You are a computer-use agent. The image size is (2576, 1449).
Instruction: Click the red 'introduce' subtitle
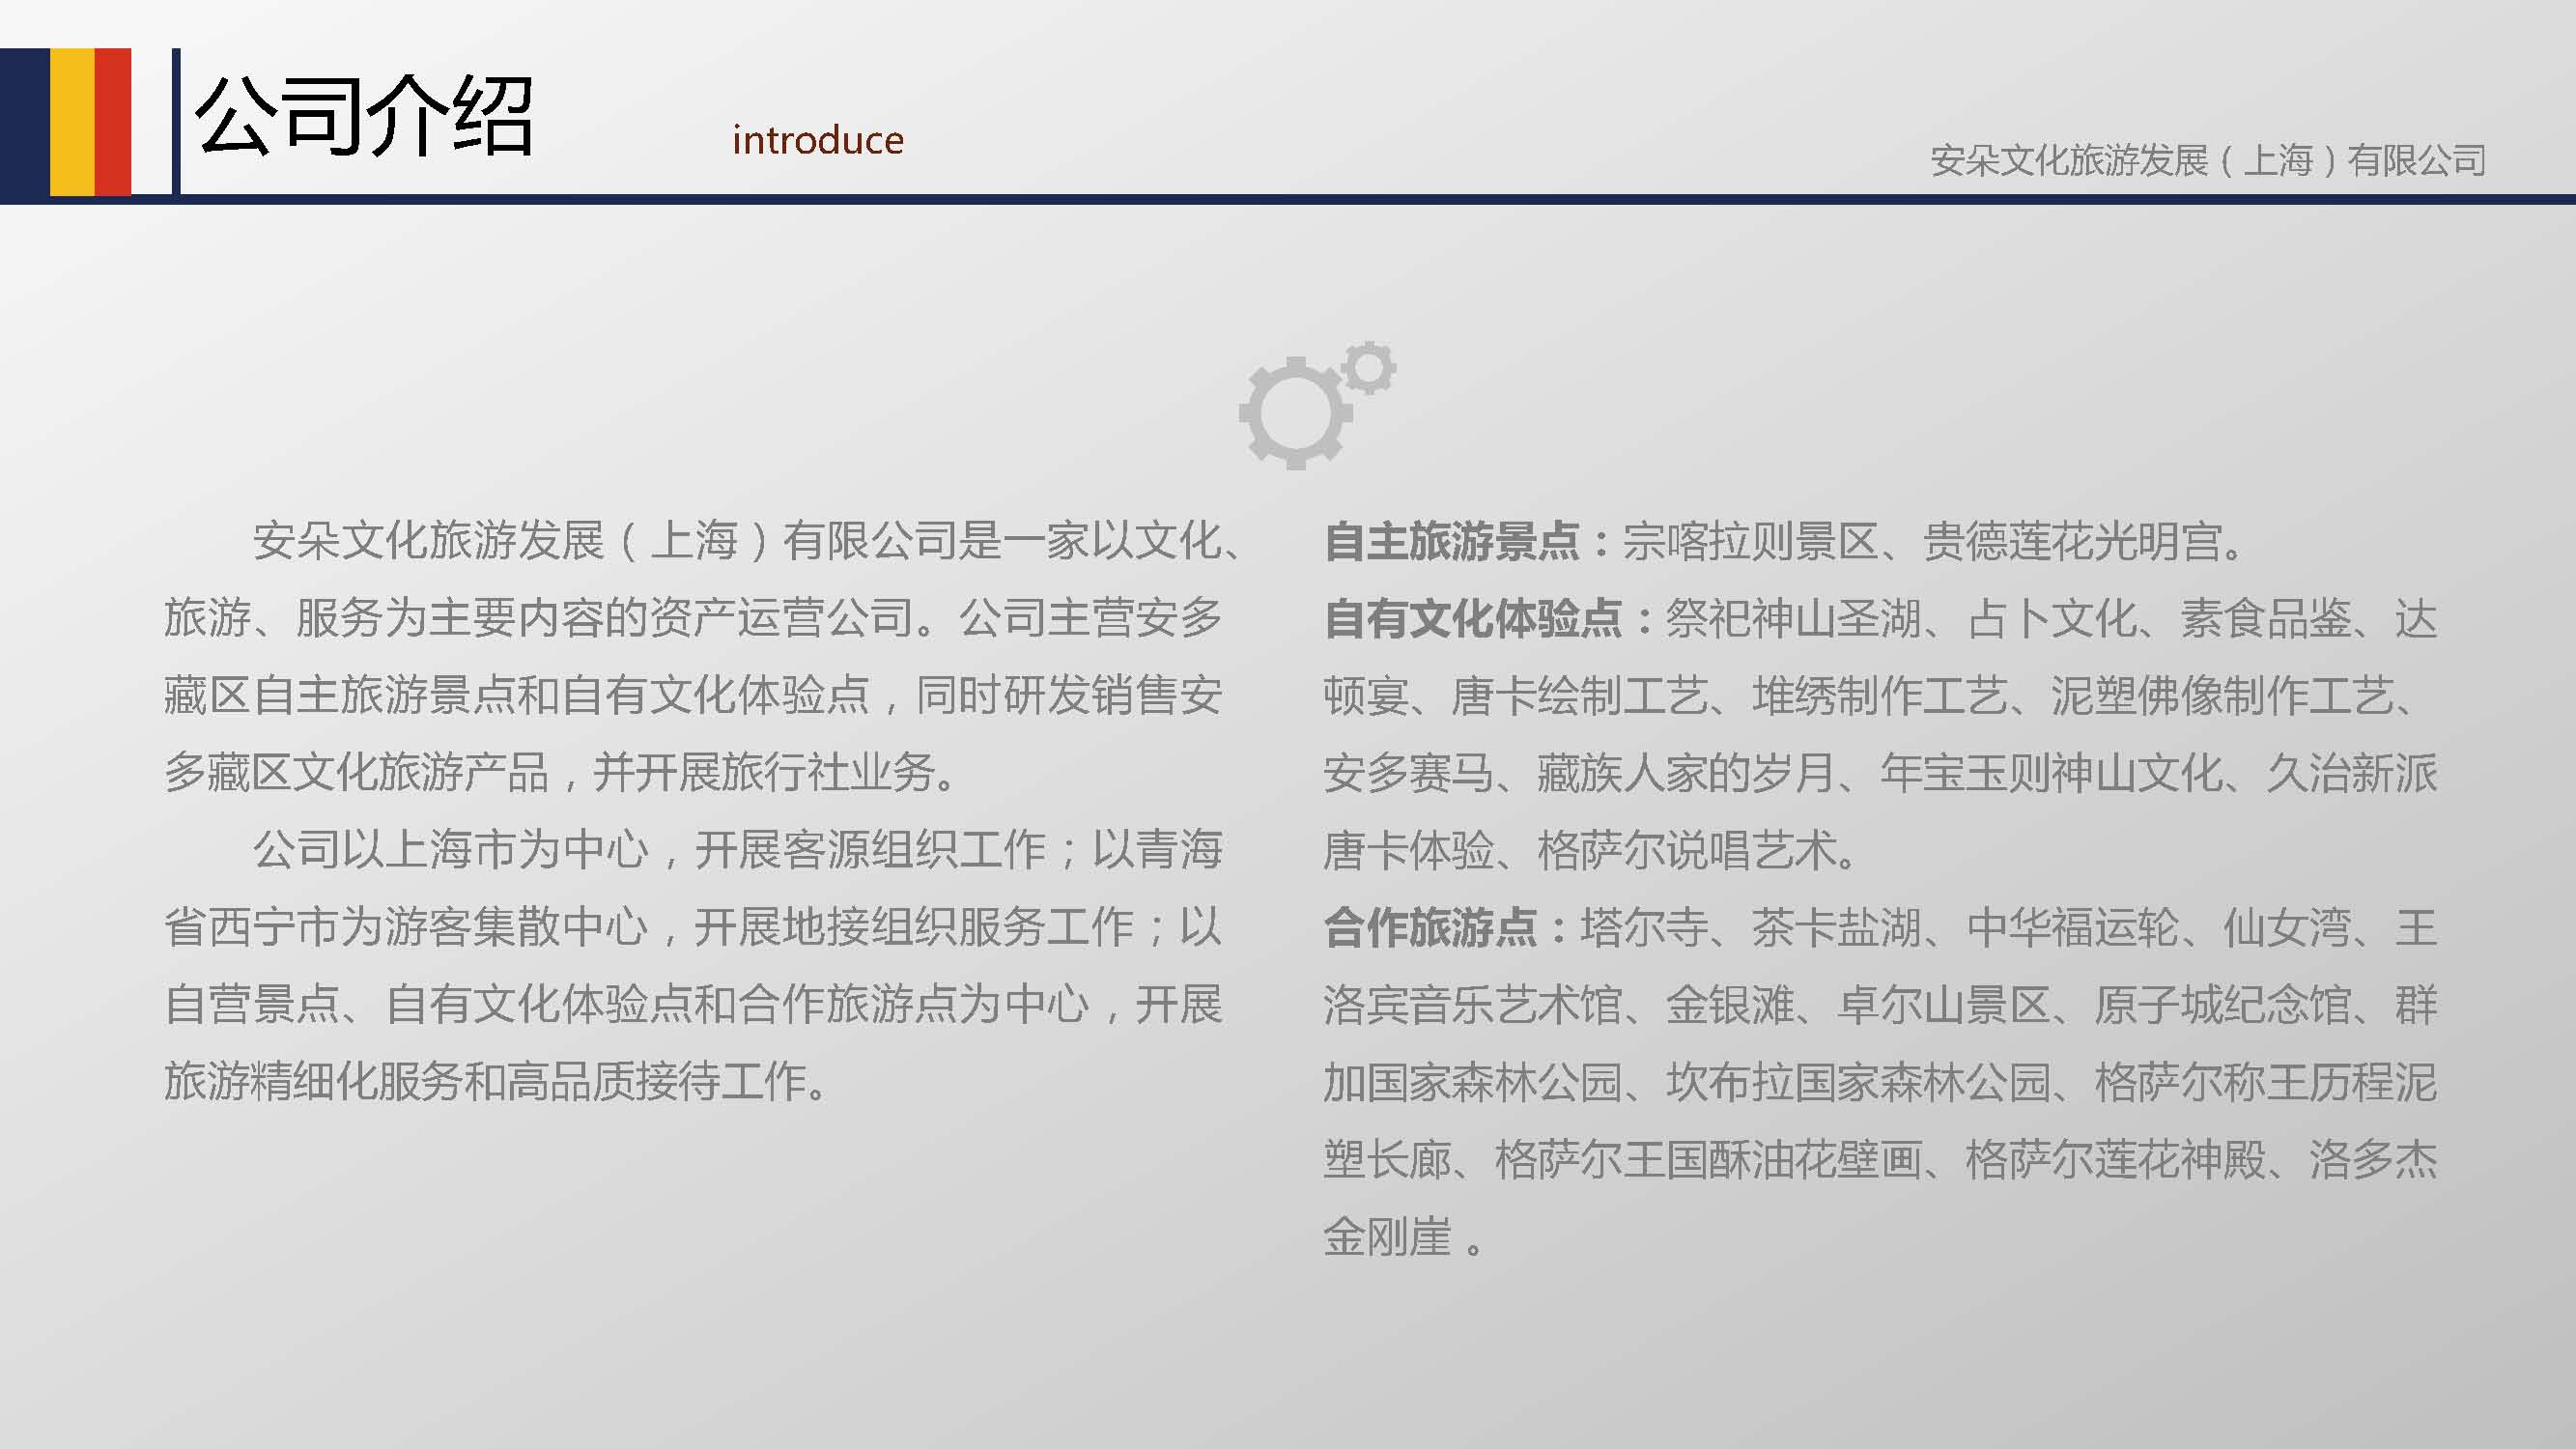[817, 140]
